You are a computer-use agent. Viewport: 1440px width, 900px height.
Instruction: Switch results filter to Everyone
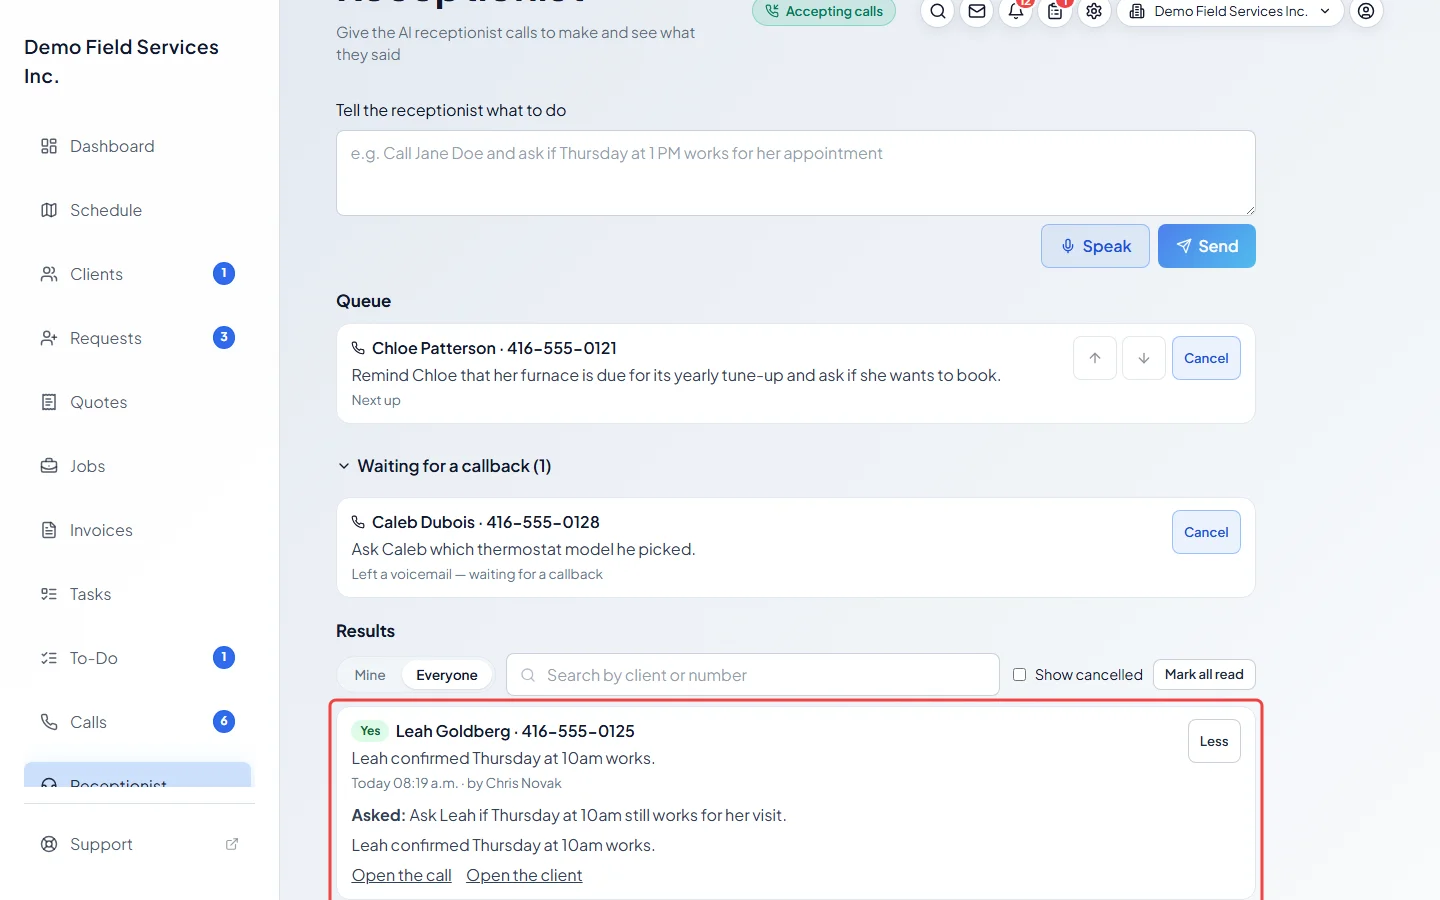(447, 675)
